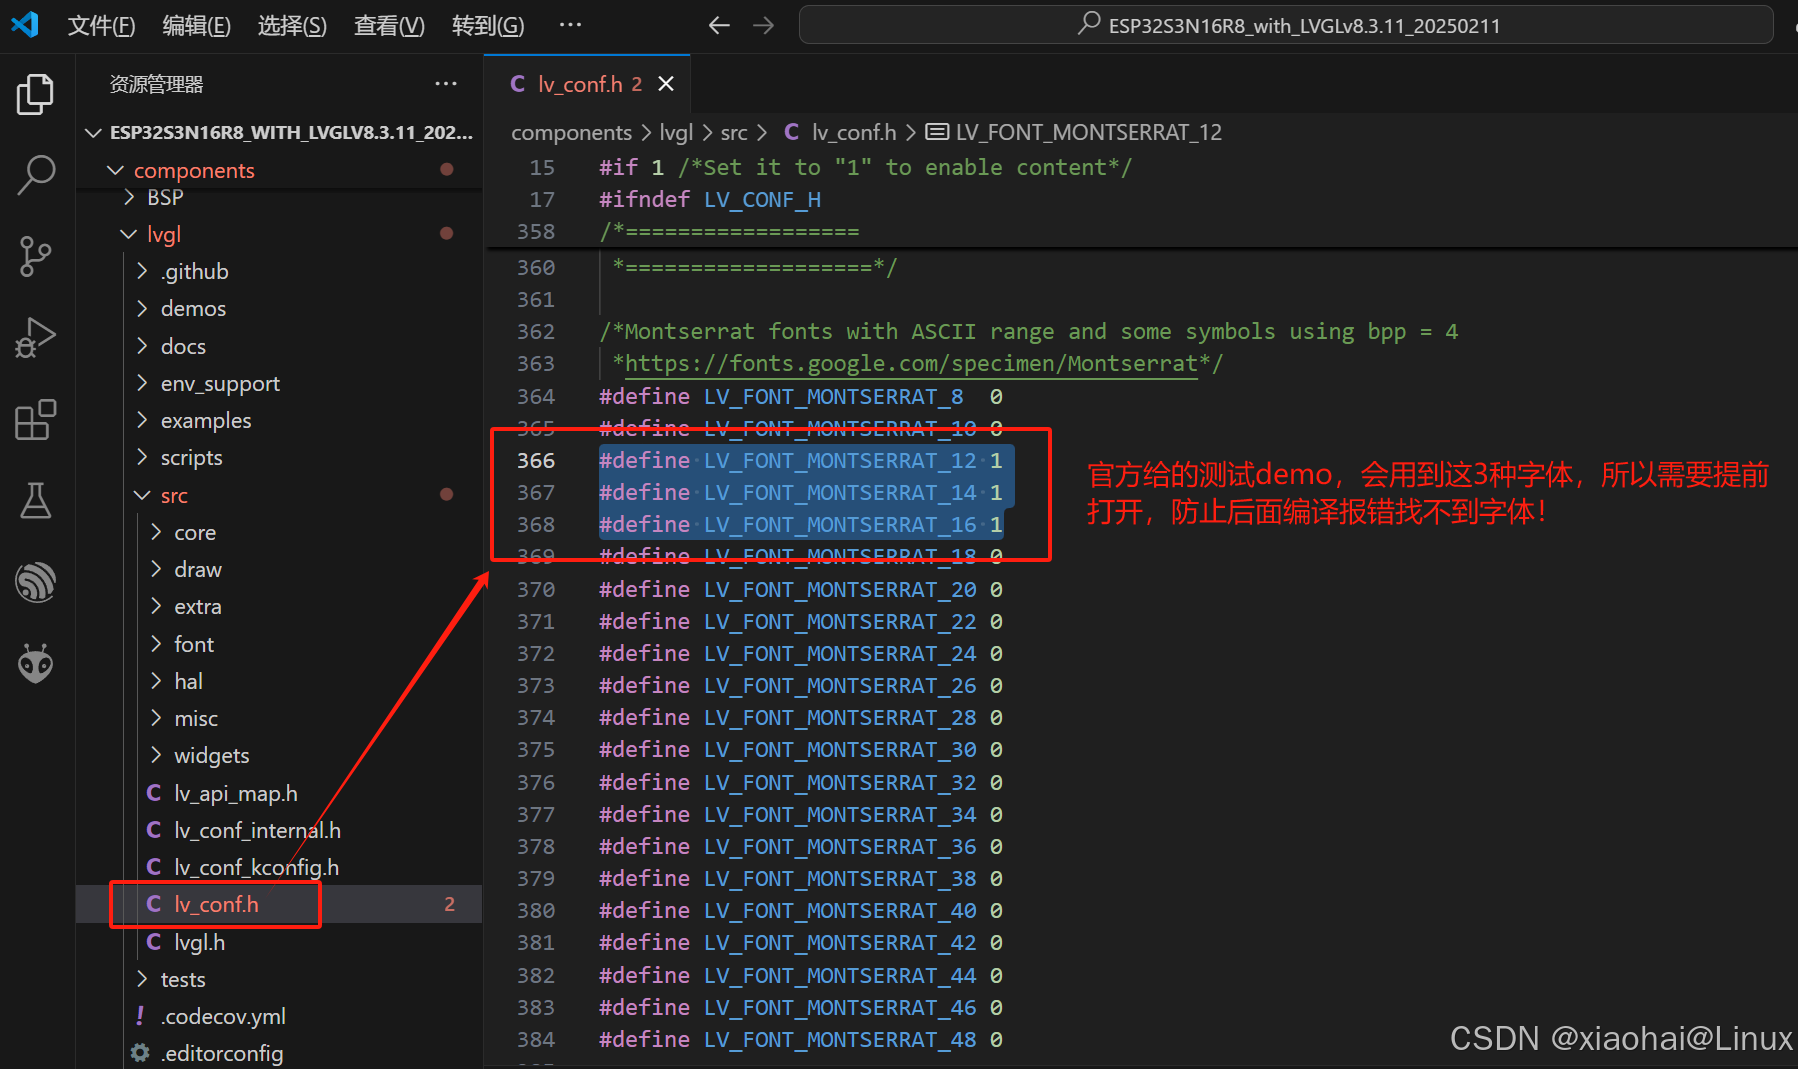1798x1069 pixels.
Task: Expand the demos folder
Action: 280,308
